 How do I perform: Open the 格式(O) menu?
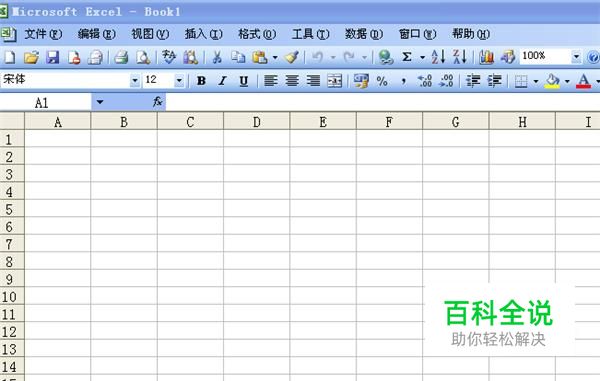click(257, 34)
